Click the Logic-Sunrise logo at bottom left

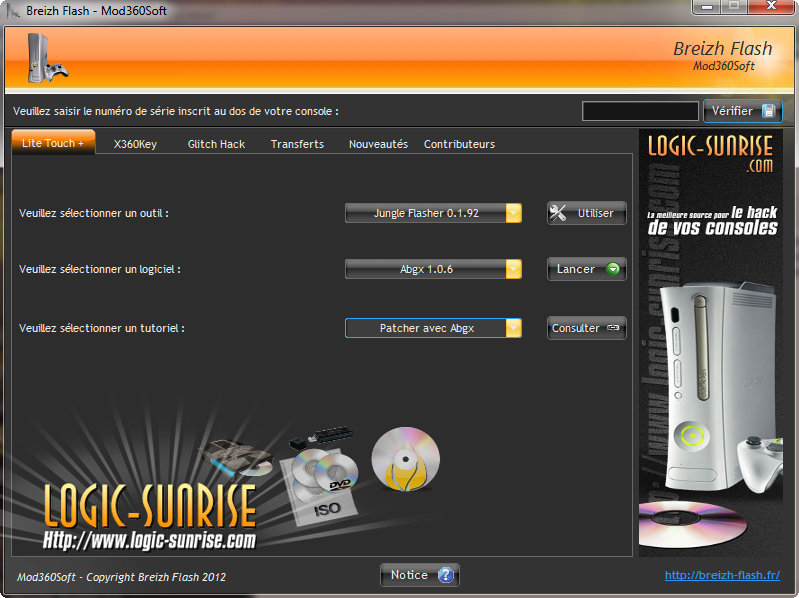coord(149,516)
